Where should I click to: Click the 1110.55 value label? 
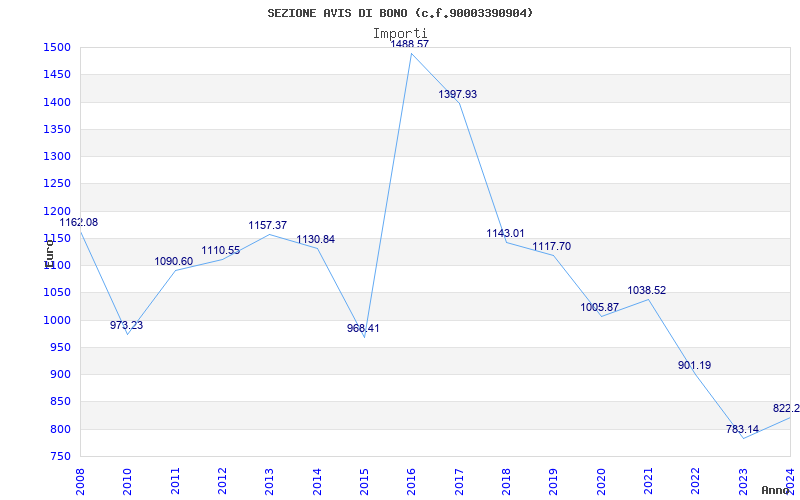220,251
